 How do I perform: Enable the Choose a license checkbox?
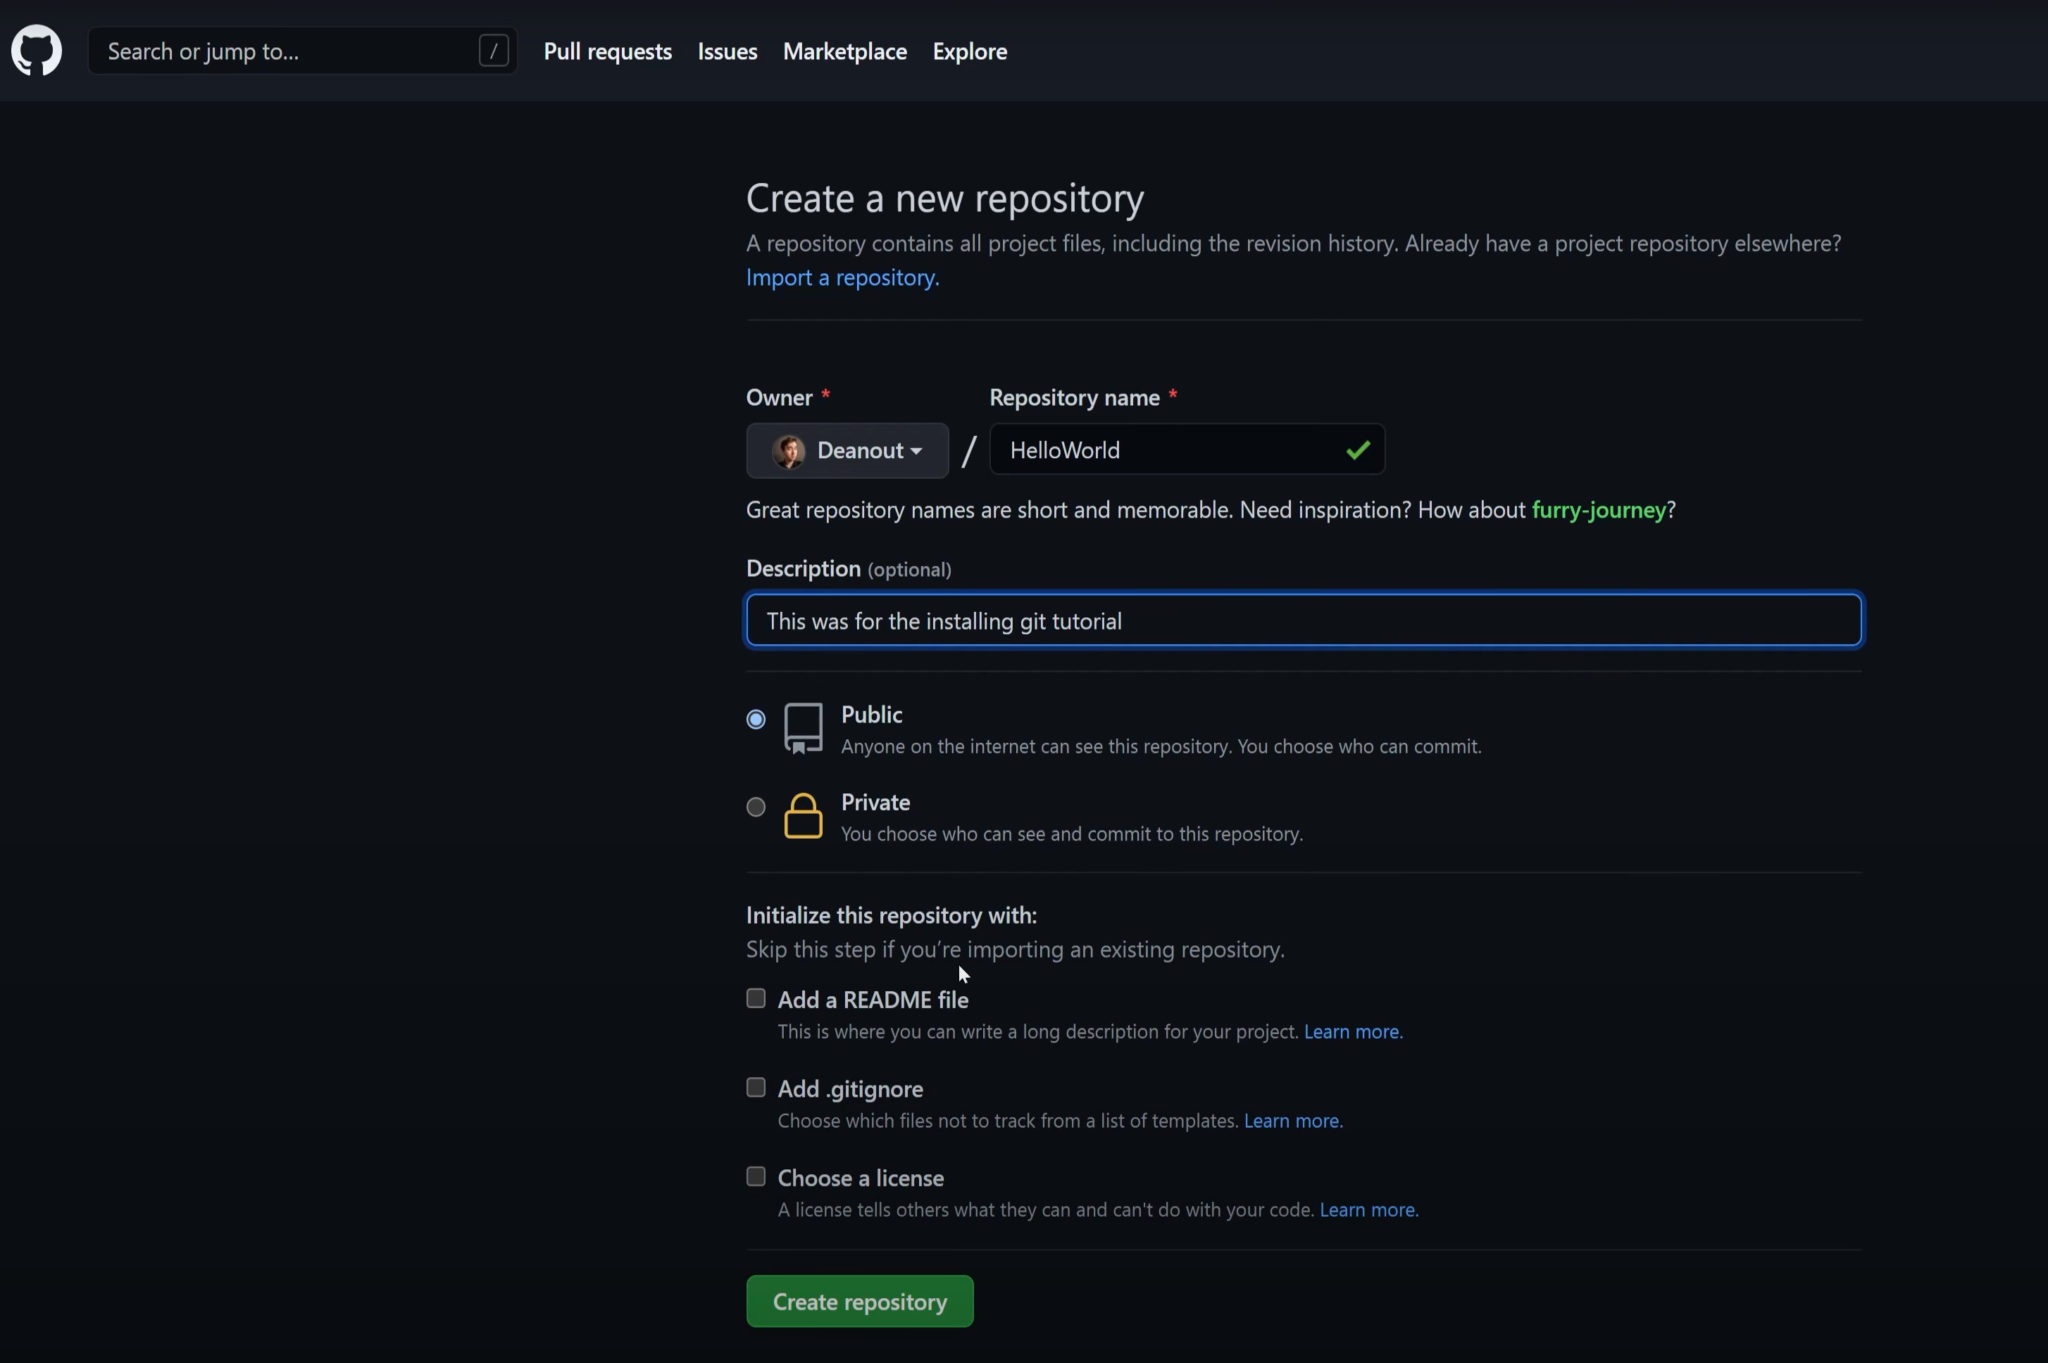pos(755,1176)
